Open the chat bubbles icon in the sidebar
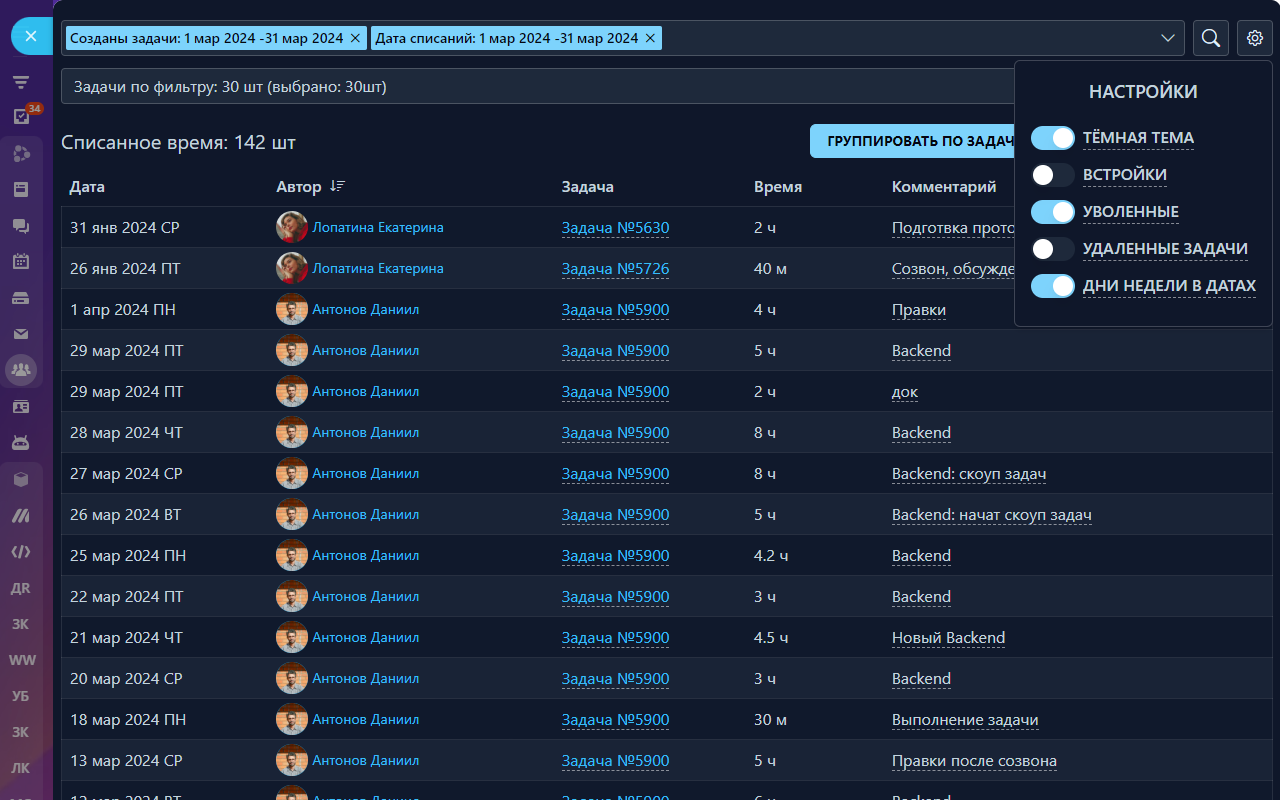This screenshot has width=1280, height=800. coord(21,226)
